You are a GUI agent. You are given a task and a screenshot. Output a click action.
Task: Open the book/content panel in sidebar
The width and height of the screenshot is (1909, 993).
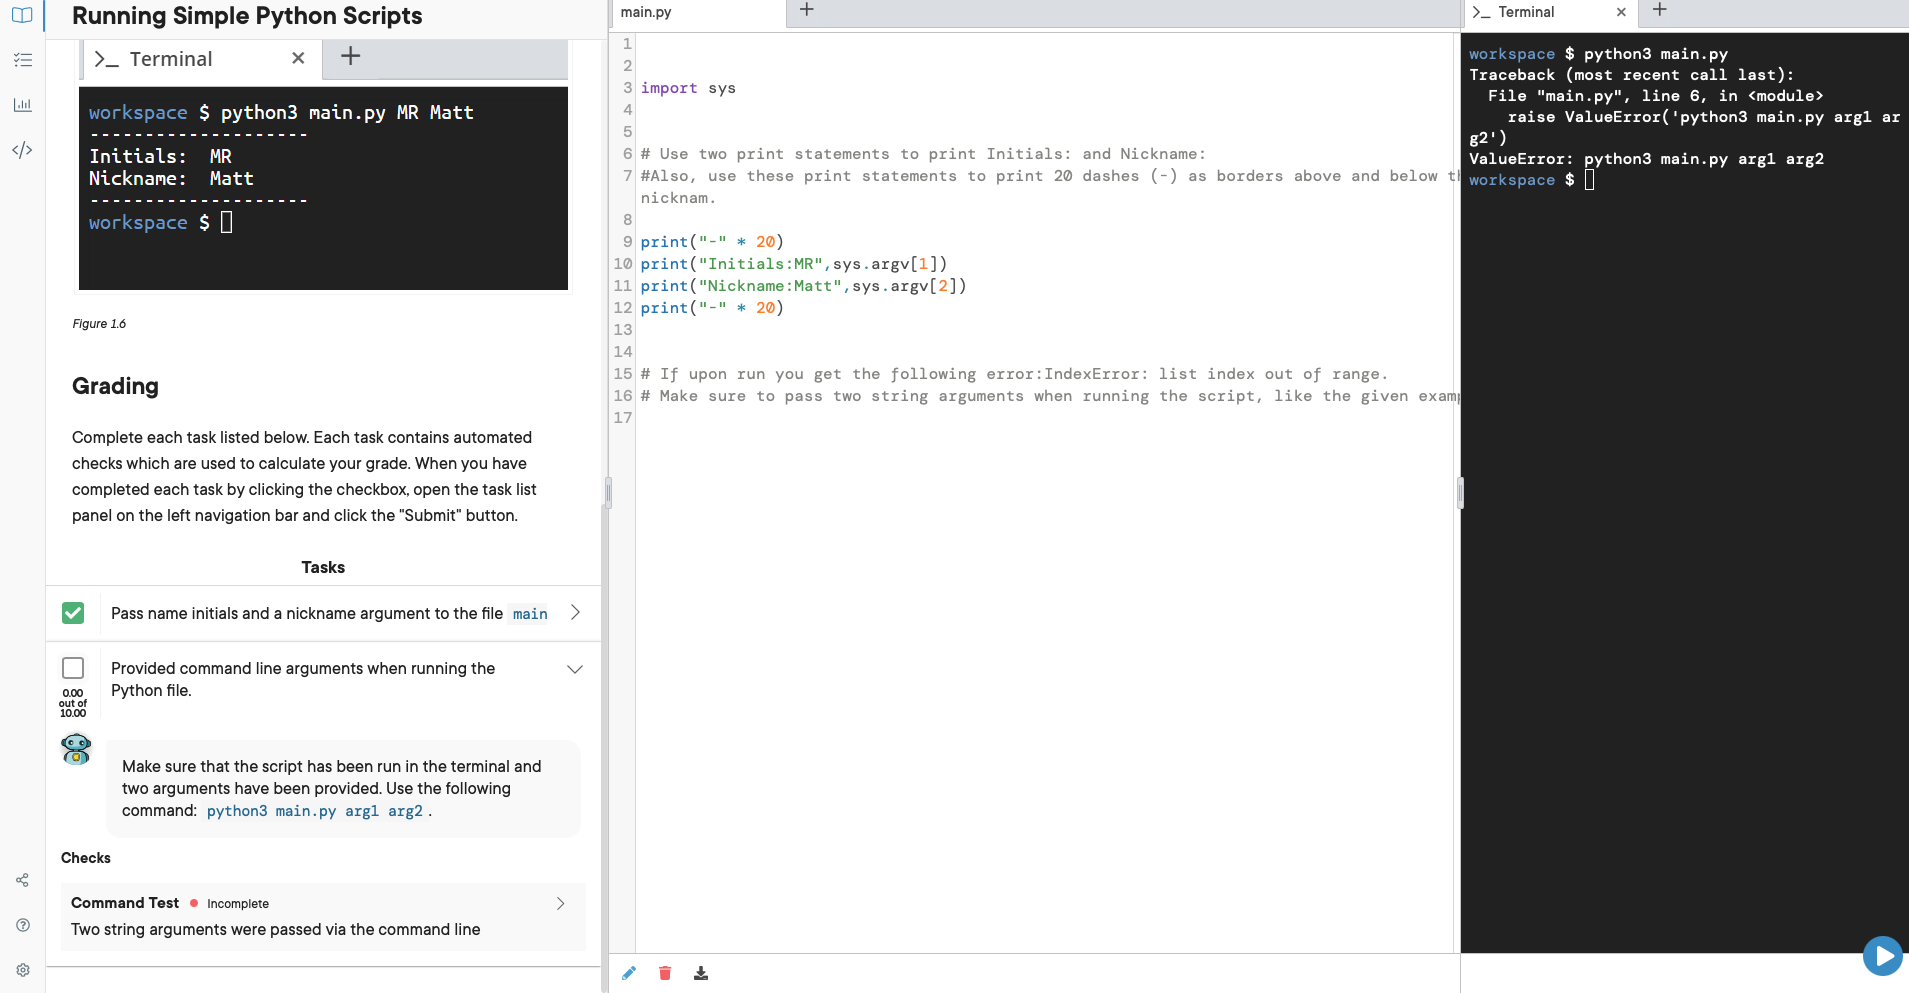click(22, 15)
